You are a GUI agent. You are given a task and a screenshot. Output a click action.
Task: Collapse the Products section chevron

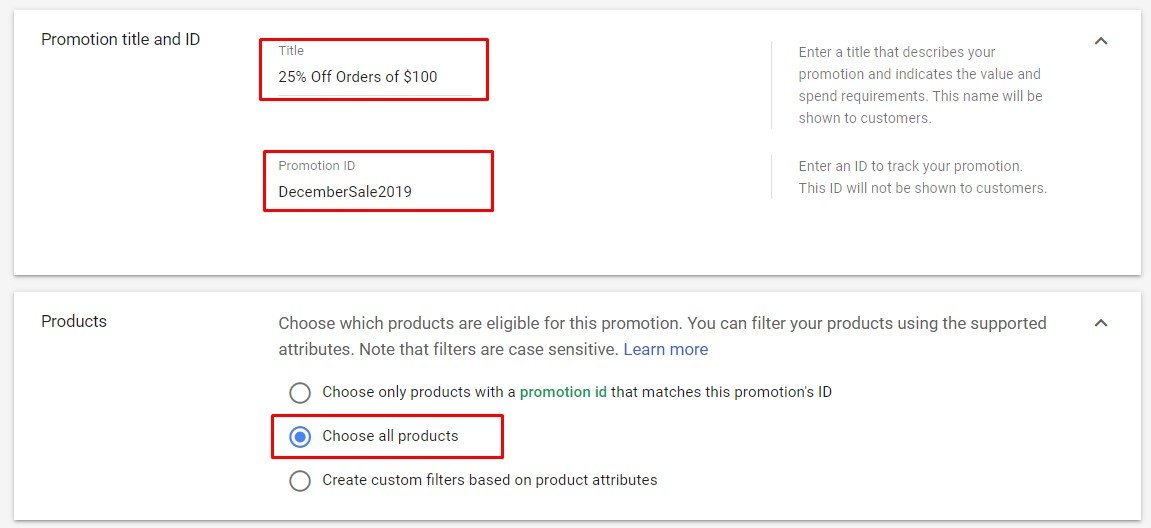1101,323
